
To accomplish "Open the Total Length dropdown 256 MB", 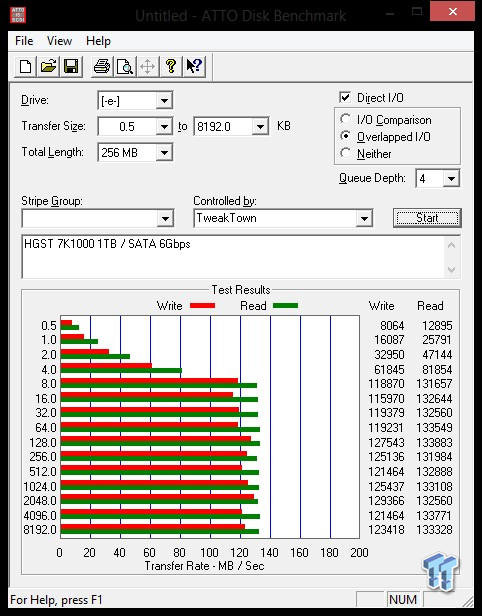I will [164, 152].
